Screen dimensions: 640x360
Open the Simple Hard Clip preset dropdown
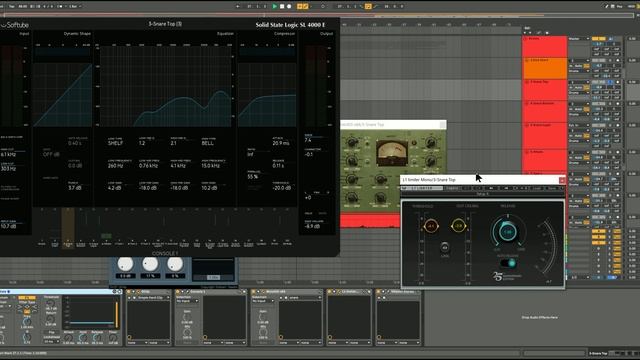(153, 298)
